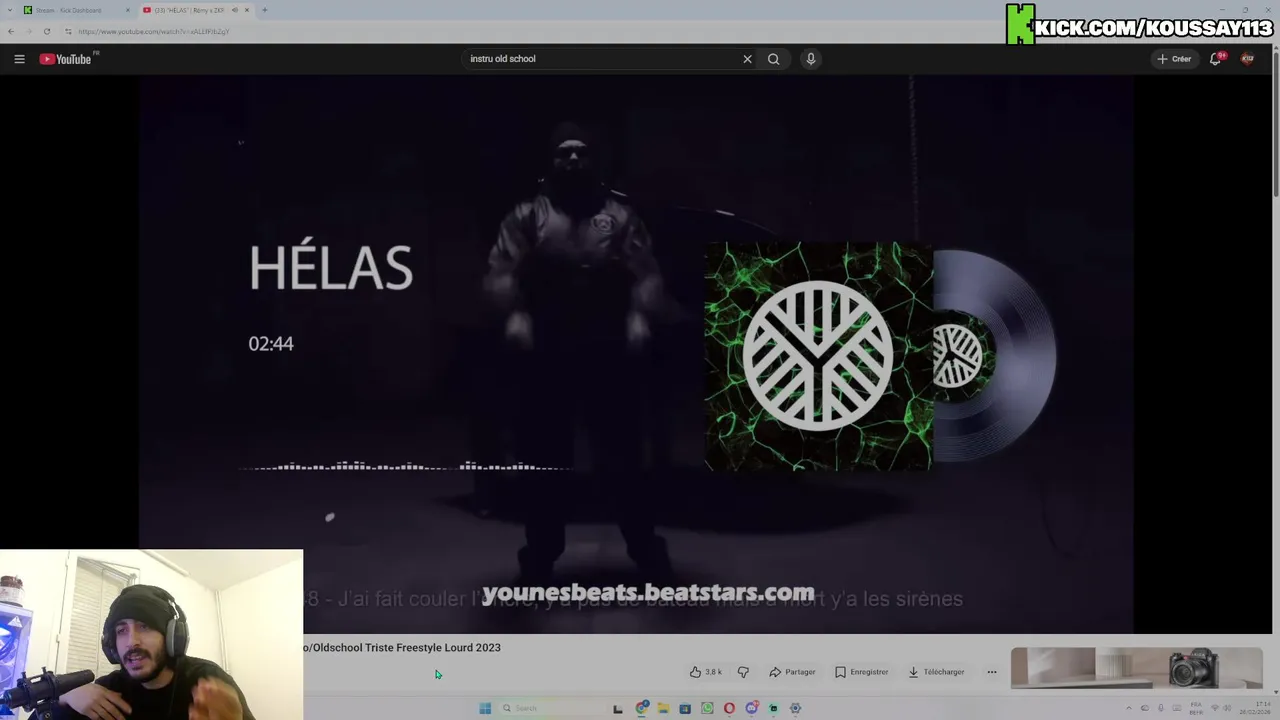Switch keyboard language FRA indicator
1280x720 pixels.
click(1196, 708)
